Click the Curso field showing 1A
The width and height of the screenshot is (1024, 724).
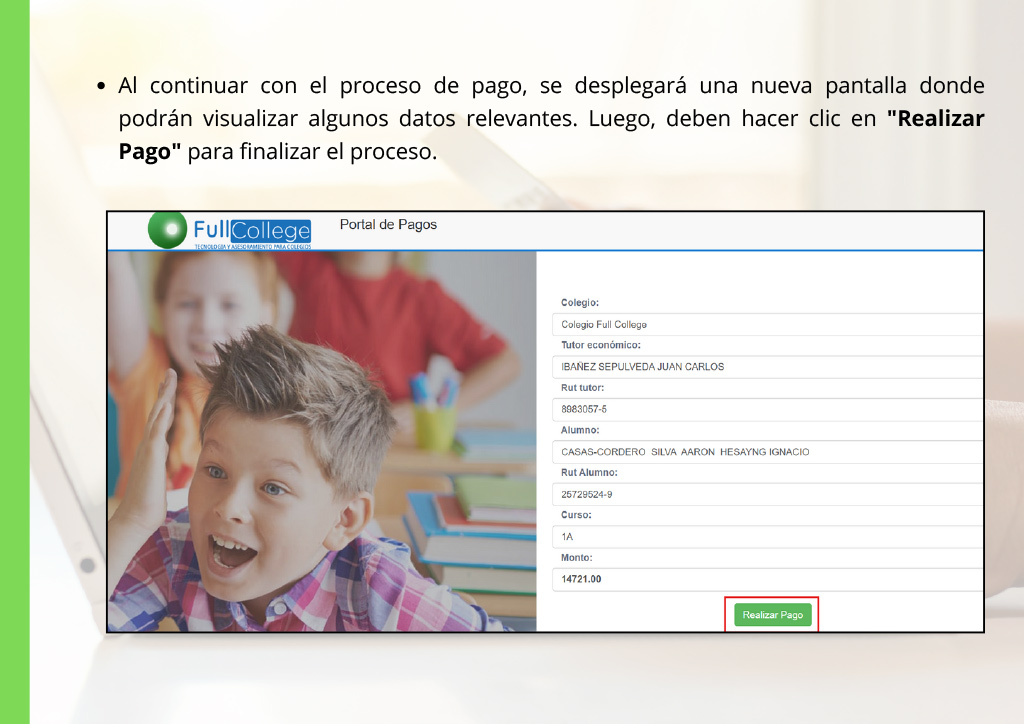click(767, 537)
